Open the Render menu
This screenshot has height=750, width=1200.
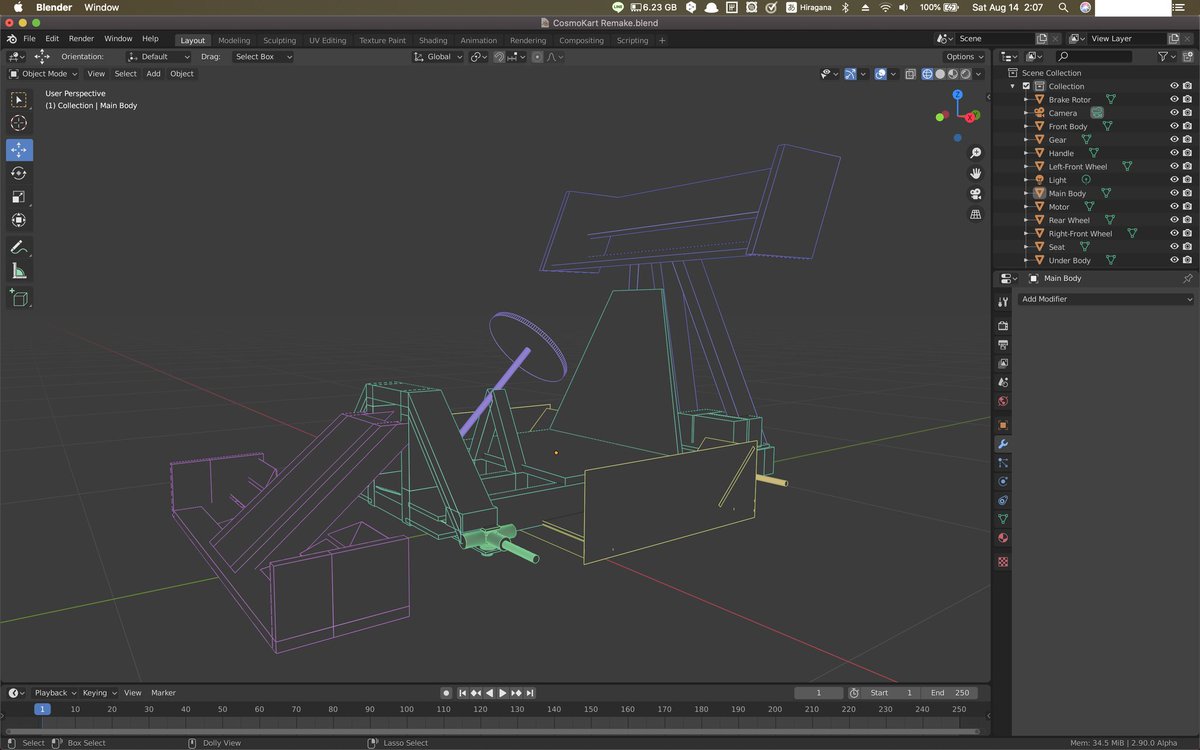click(81, 39)
